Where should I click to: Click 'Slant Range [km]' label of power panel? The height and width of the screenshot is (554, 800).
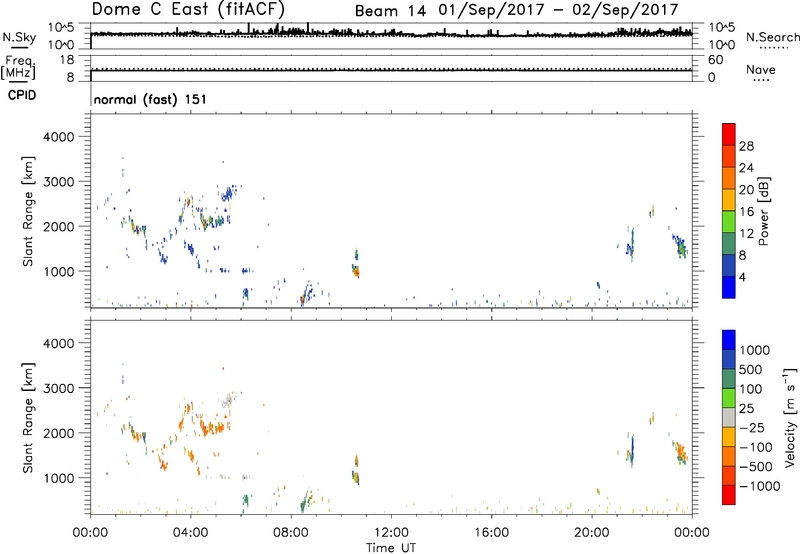[28, 211]
